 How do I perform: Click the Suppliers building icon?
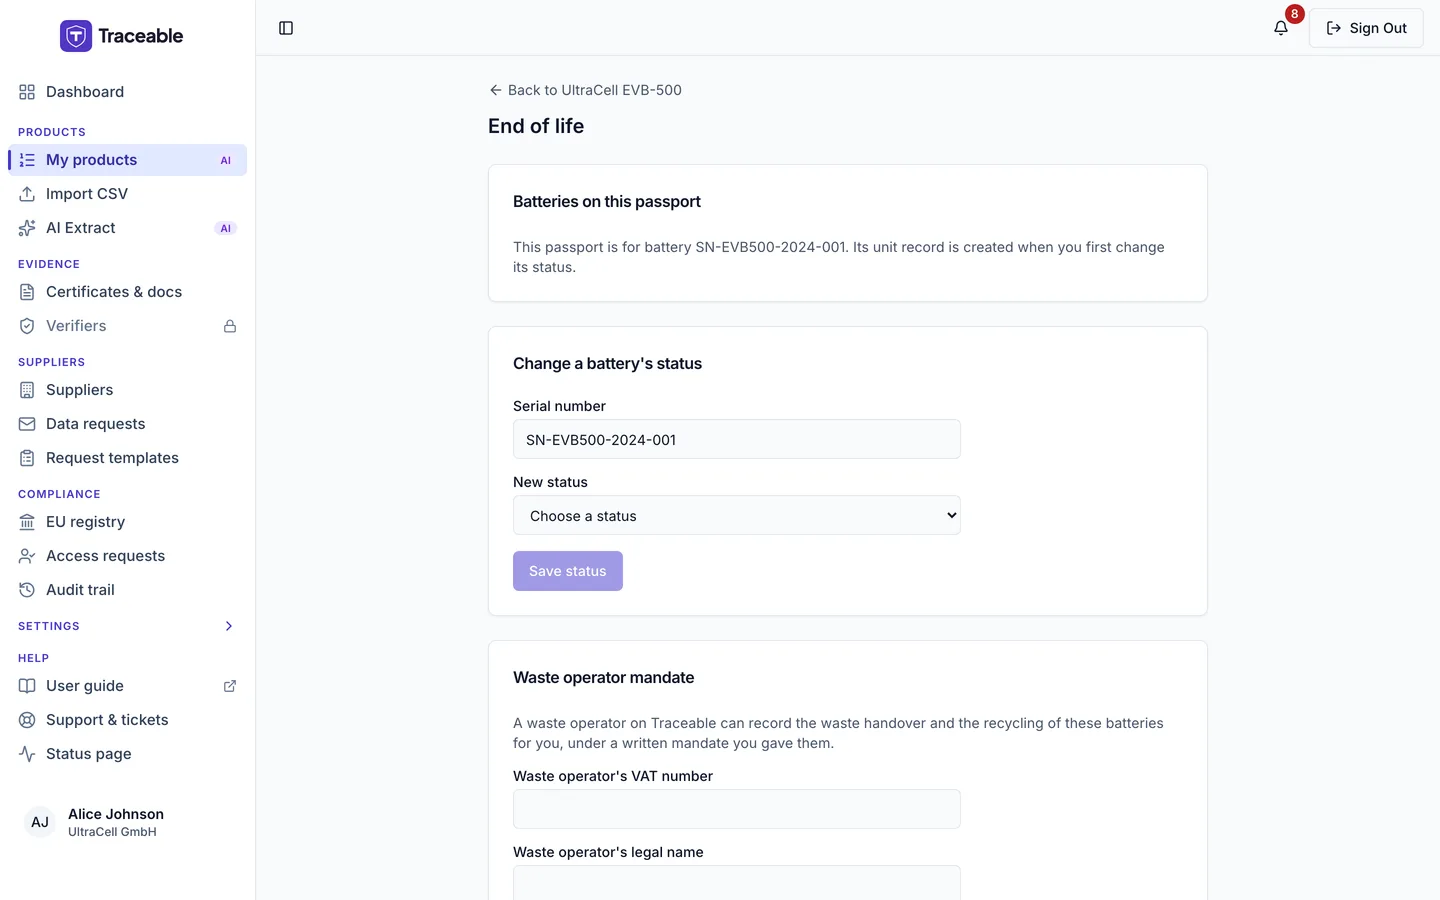point(27,390)
